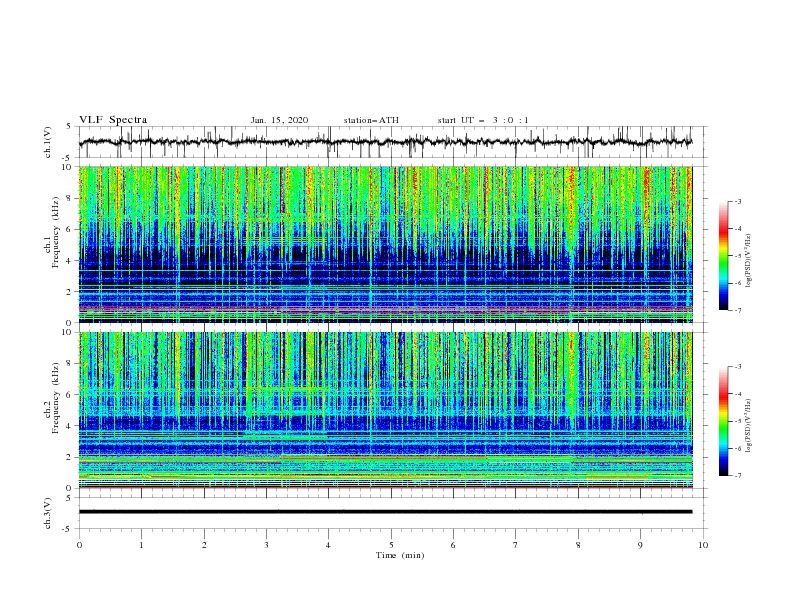Click the "6" tick on the time axis

[x=453, y=545]
